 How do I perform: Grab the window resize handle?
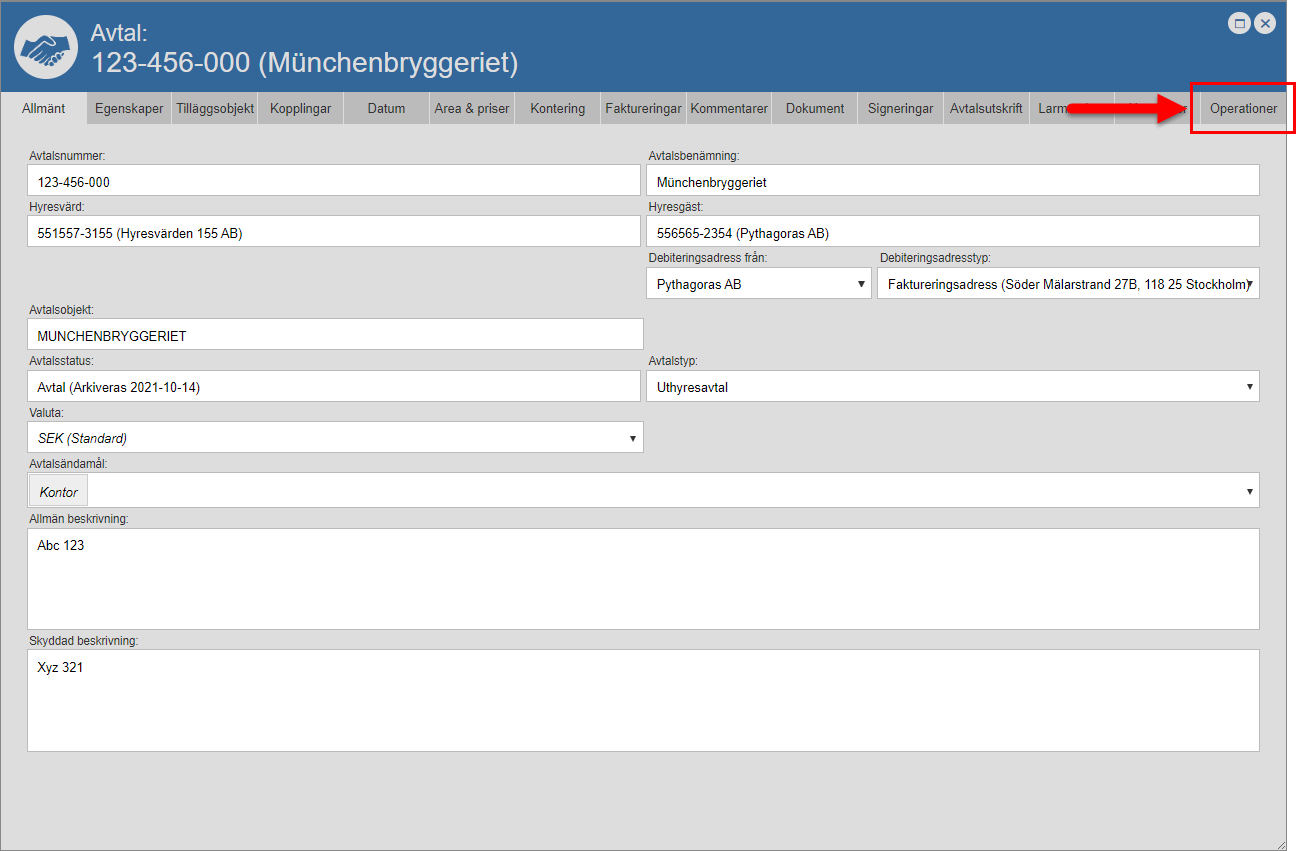1280,844
